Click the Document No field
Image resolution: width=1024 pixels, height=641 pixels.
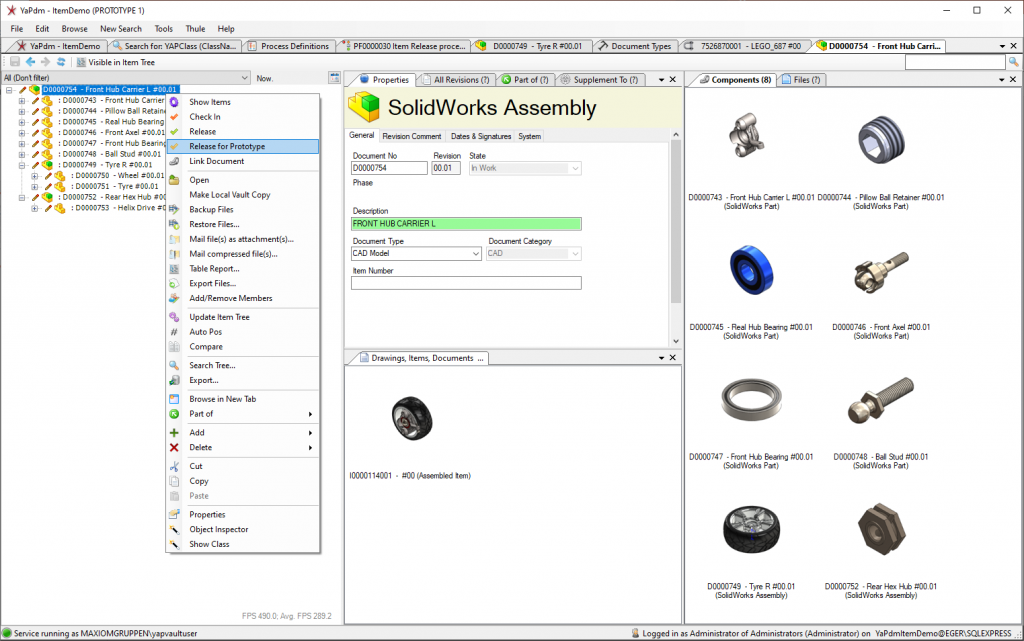coord(389,168)
